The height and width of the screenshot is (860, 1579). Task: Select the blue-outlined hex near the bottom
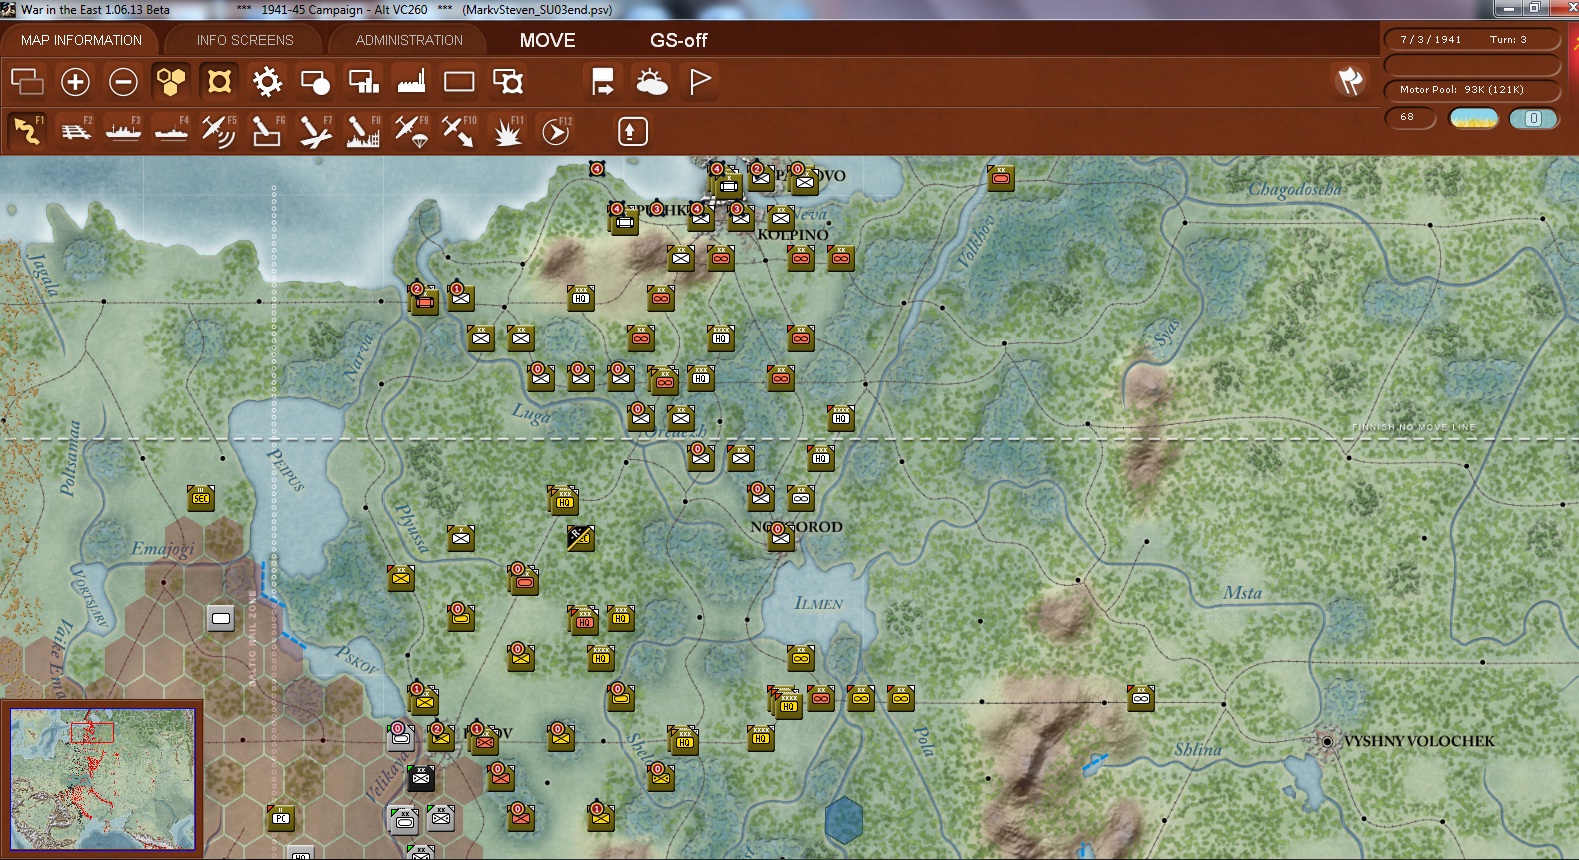[844, 819]
